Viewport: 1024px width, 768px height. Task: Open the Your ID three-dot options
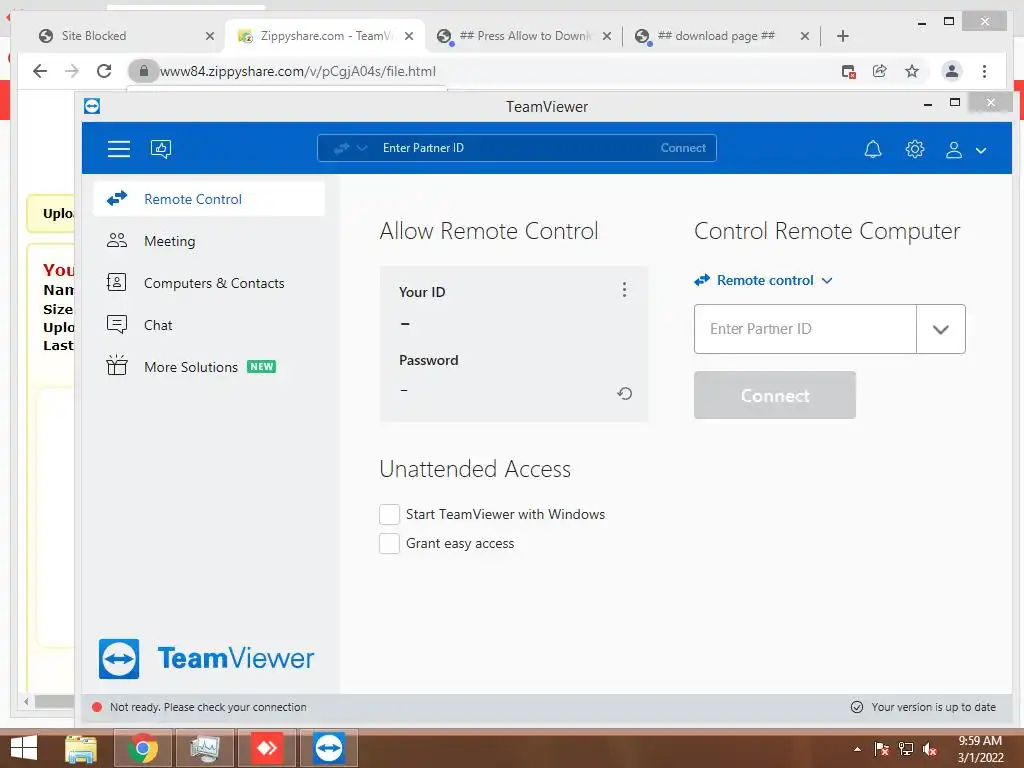[624, 289]
